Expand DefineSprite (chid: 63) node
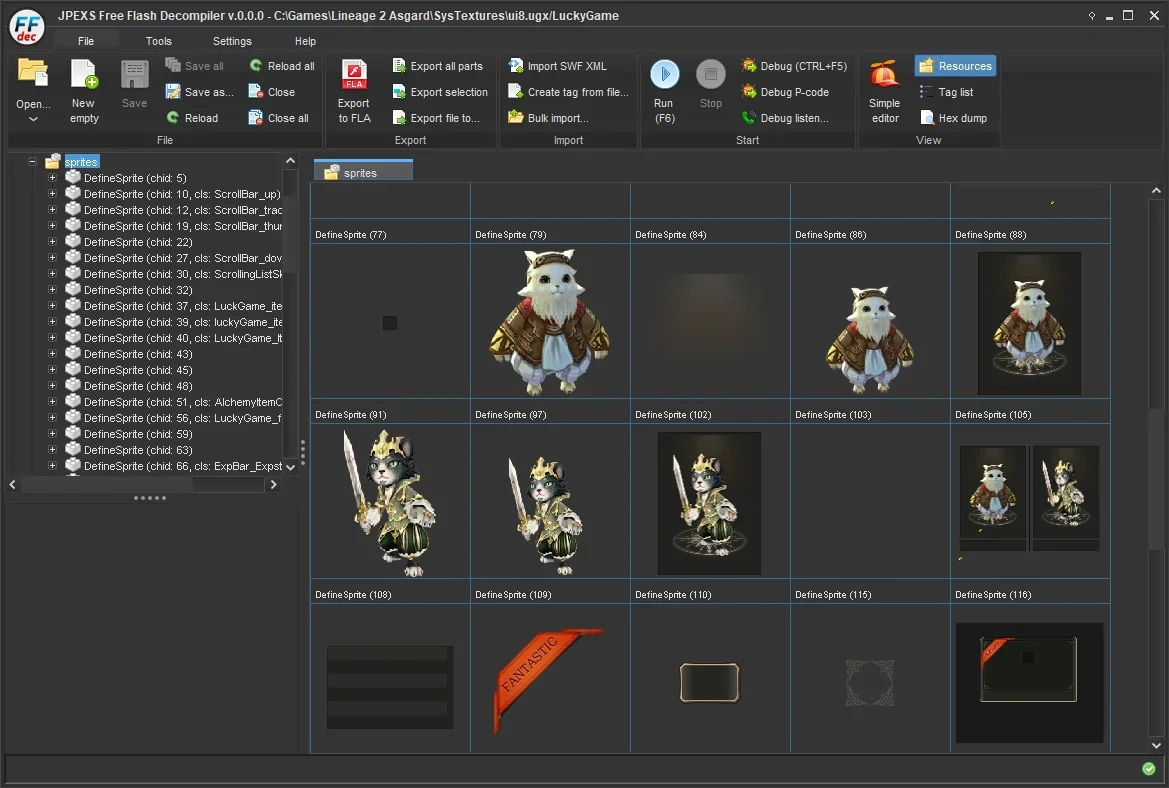This screenshot has width=1169, height=788. (x=52, y=450)
